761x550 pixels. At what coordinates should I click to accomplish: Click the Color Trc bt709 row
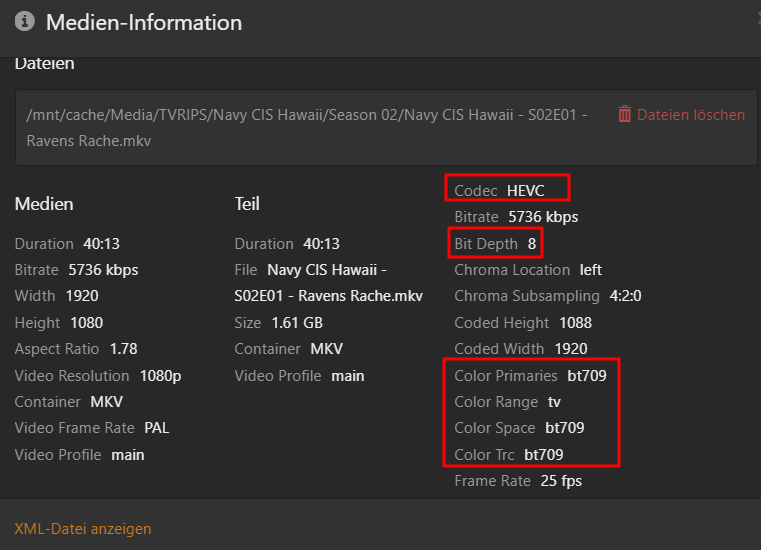[509, 455]
